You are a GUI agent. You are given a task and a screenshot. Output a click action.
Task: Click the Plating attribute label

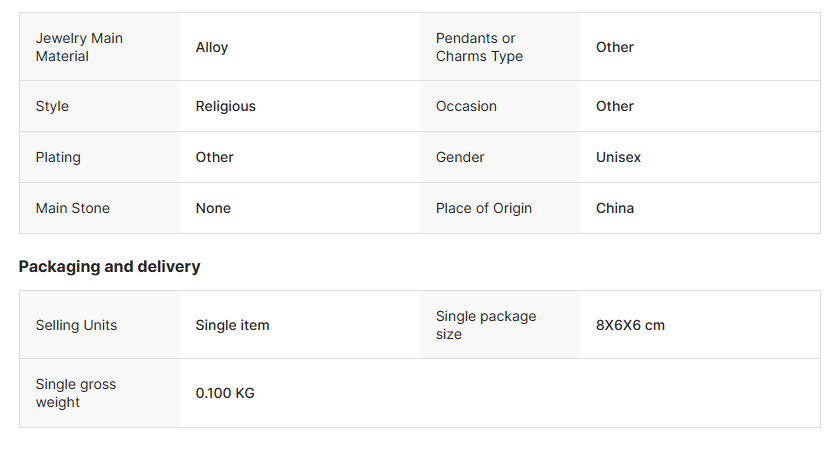click(x=58, y=157)
